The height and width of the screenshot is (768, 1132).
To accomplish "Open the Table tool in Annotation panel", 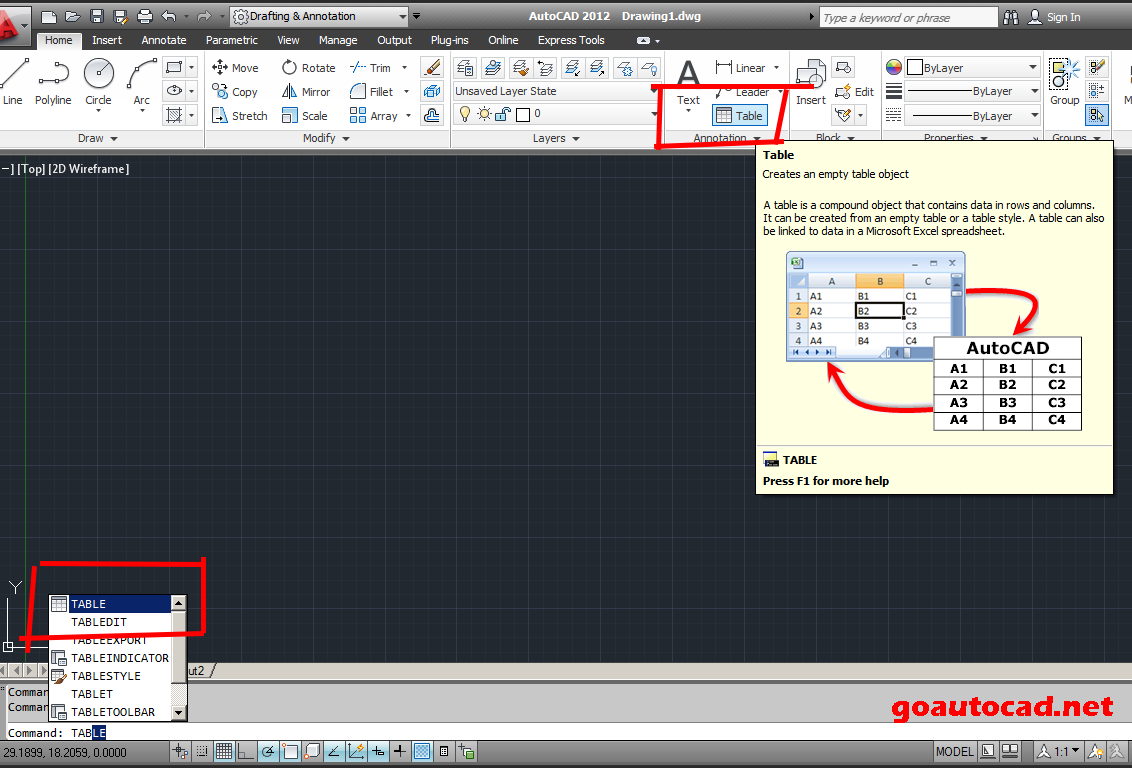I will [x=739, y=115].
